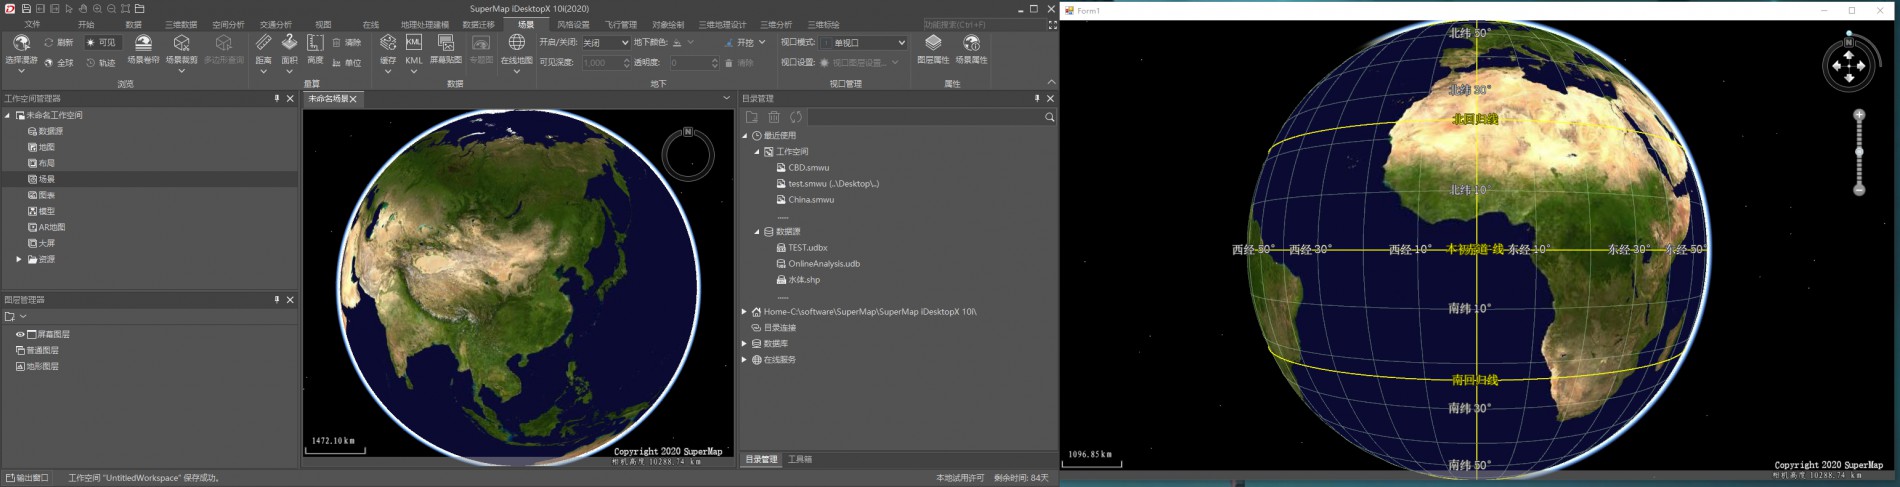Toggle 屏幕图层 eye visibility icon

point(20,334)
